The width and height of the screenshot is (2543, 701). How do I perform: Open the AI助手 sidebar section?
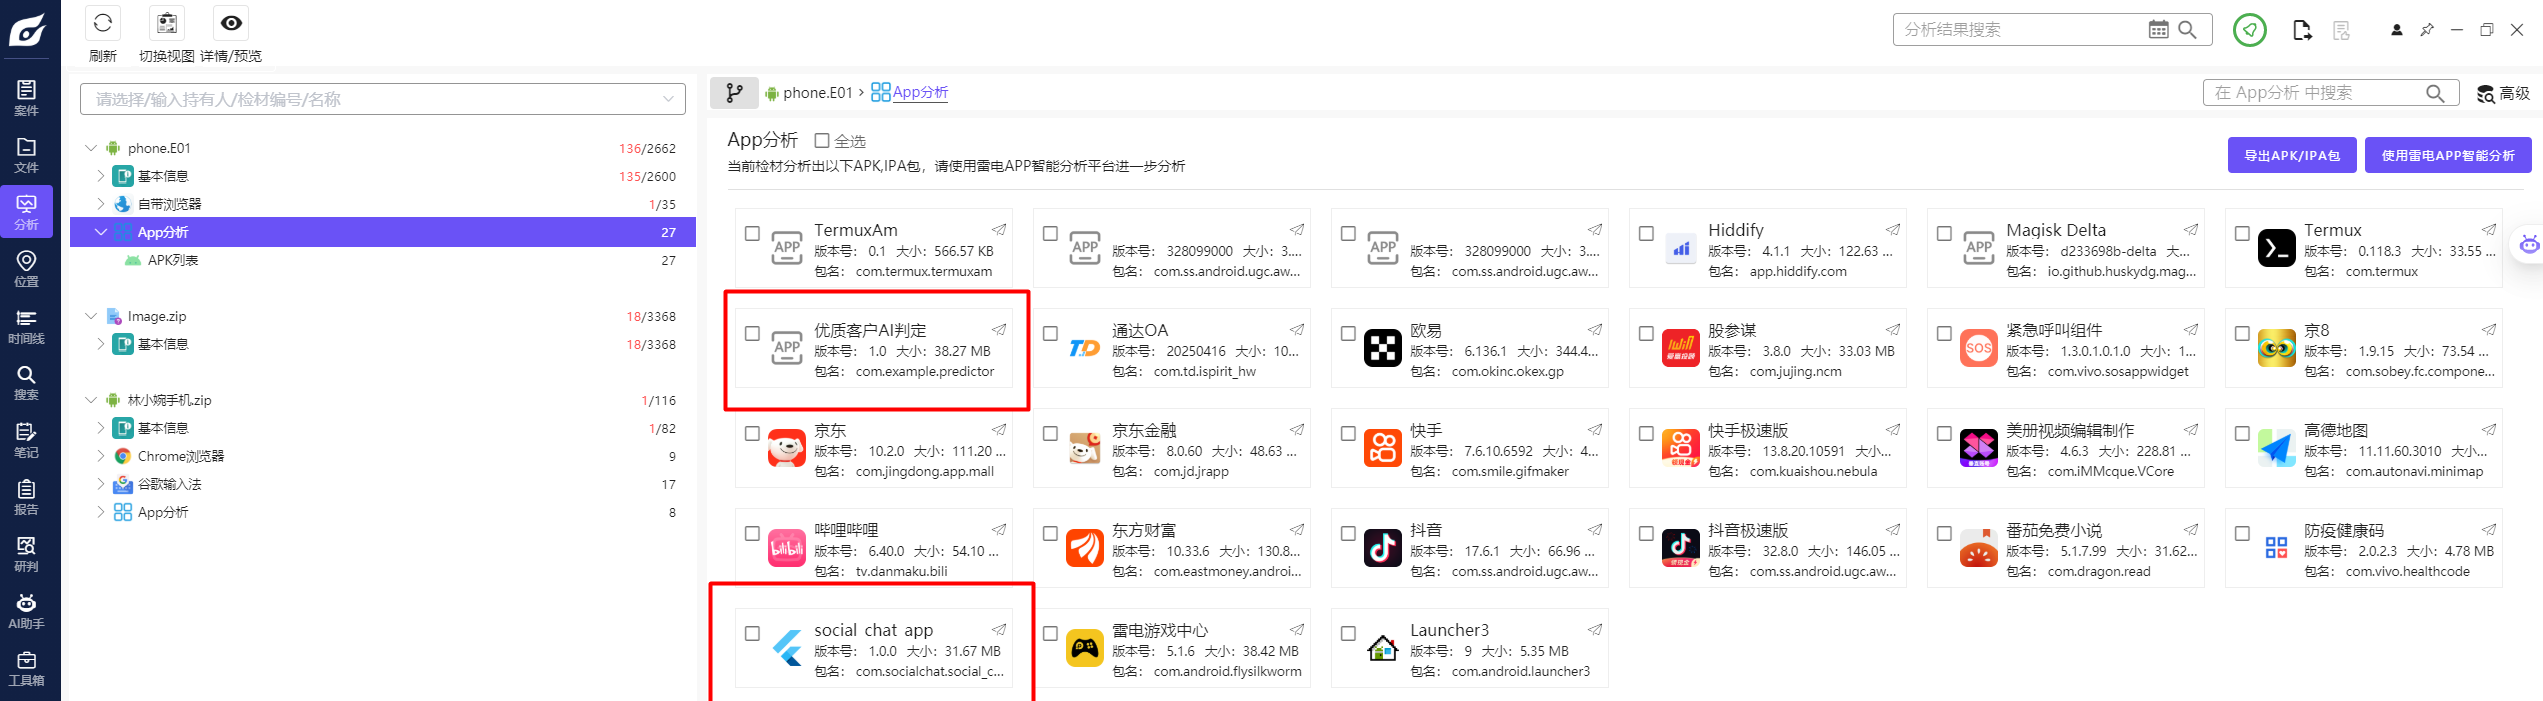pyautogui.click(x=27, y=611)
